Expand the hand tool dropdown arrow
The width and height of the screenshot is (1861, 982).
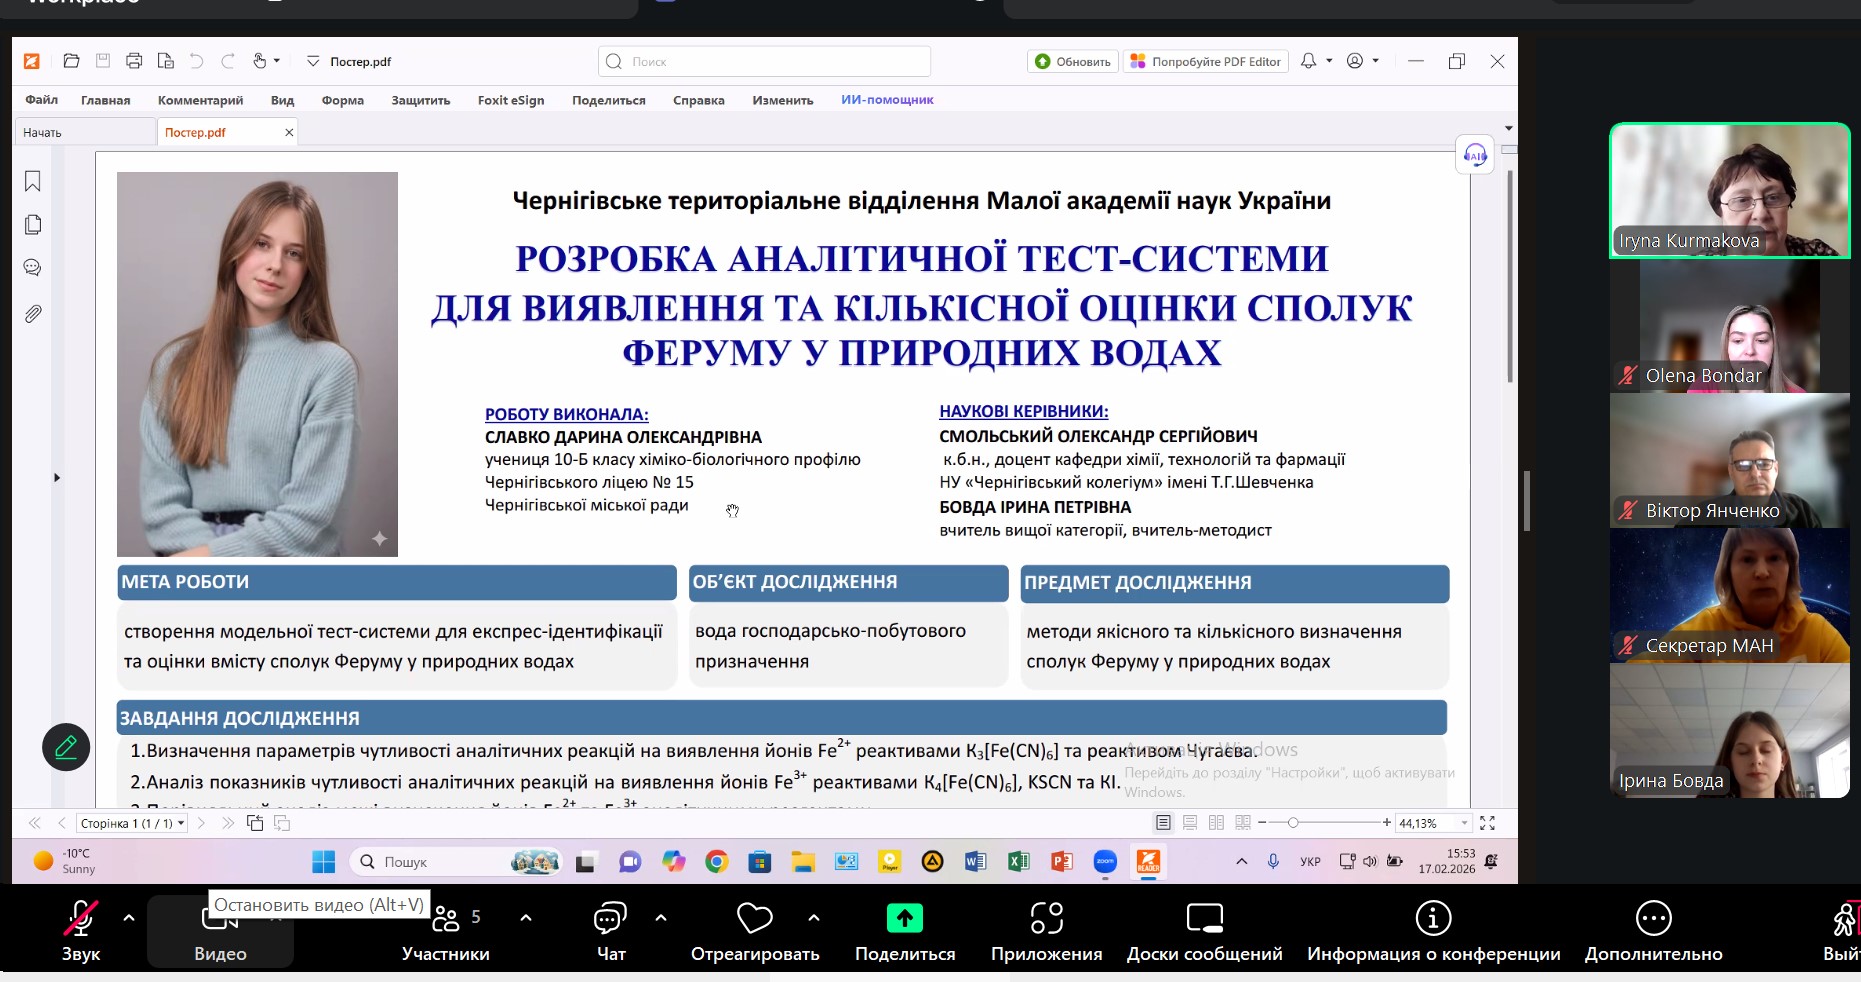point(277,61)
